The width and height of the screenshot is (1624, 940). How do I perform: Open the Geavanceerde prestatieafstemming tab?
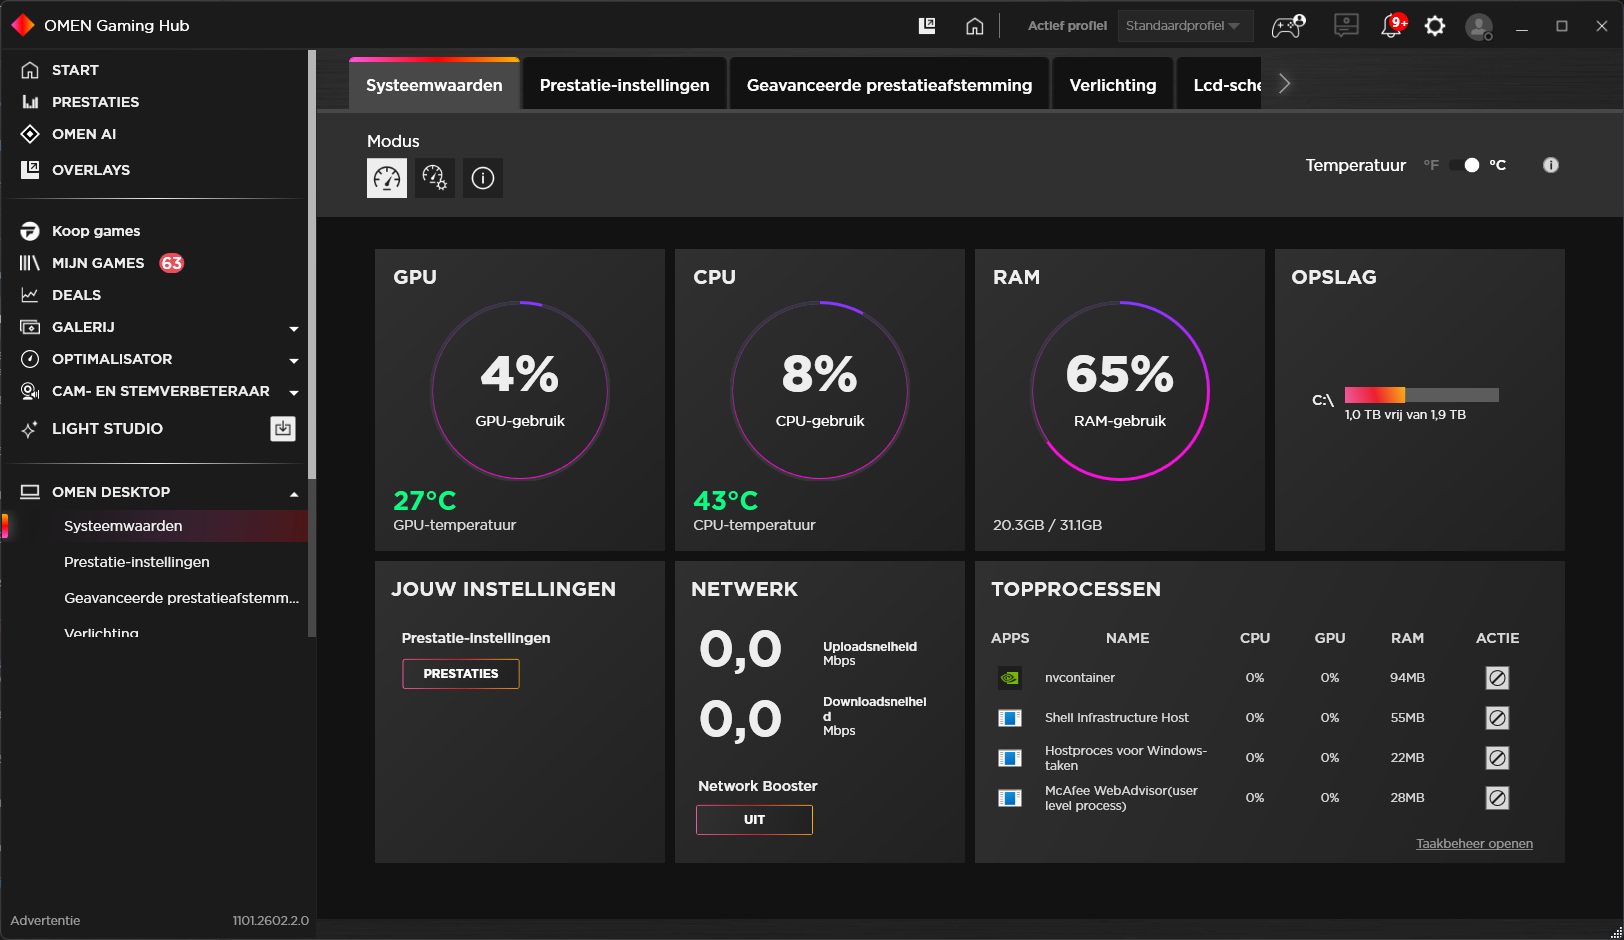889,85
